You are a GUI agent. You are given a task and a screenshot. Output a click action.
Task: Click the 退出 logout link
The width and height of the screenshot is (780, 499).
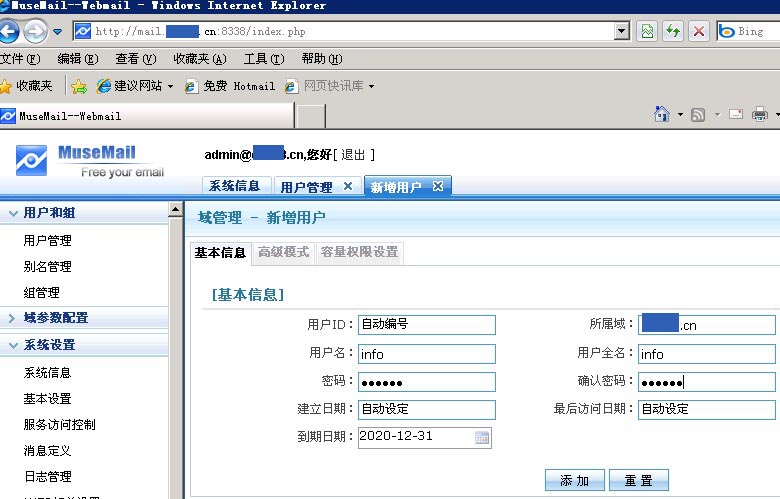point(353,154)
